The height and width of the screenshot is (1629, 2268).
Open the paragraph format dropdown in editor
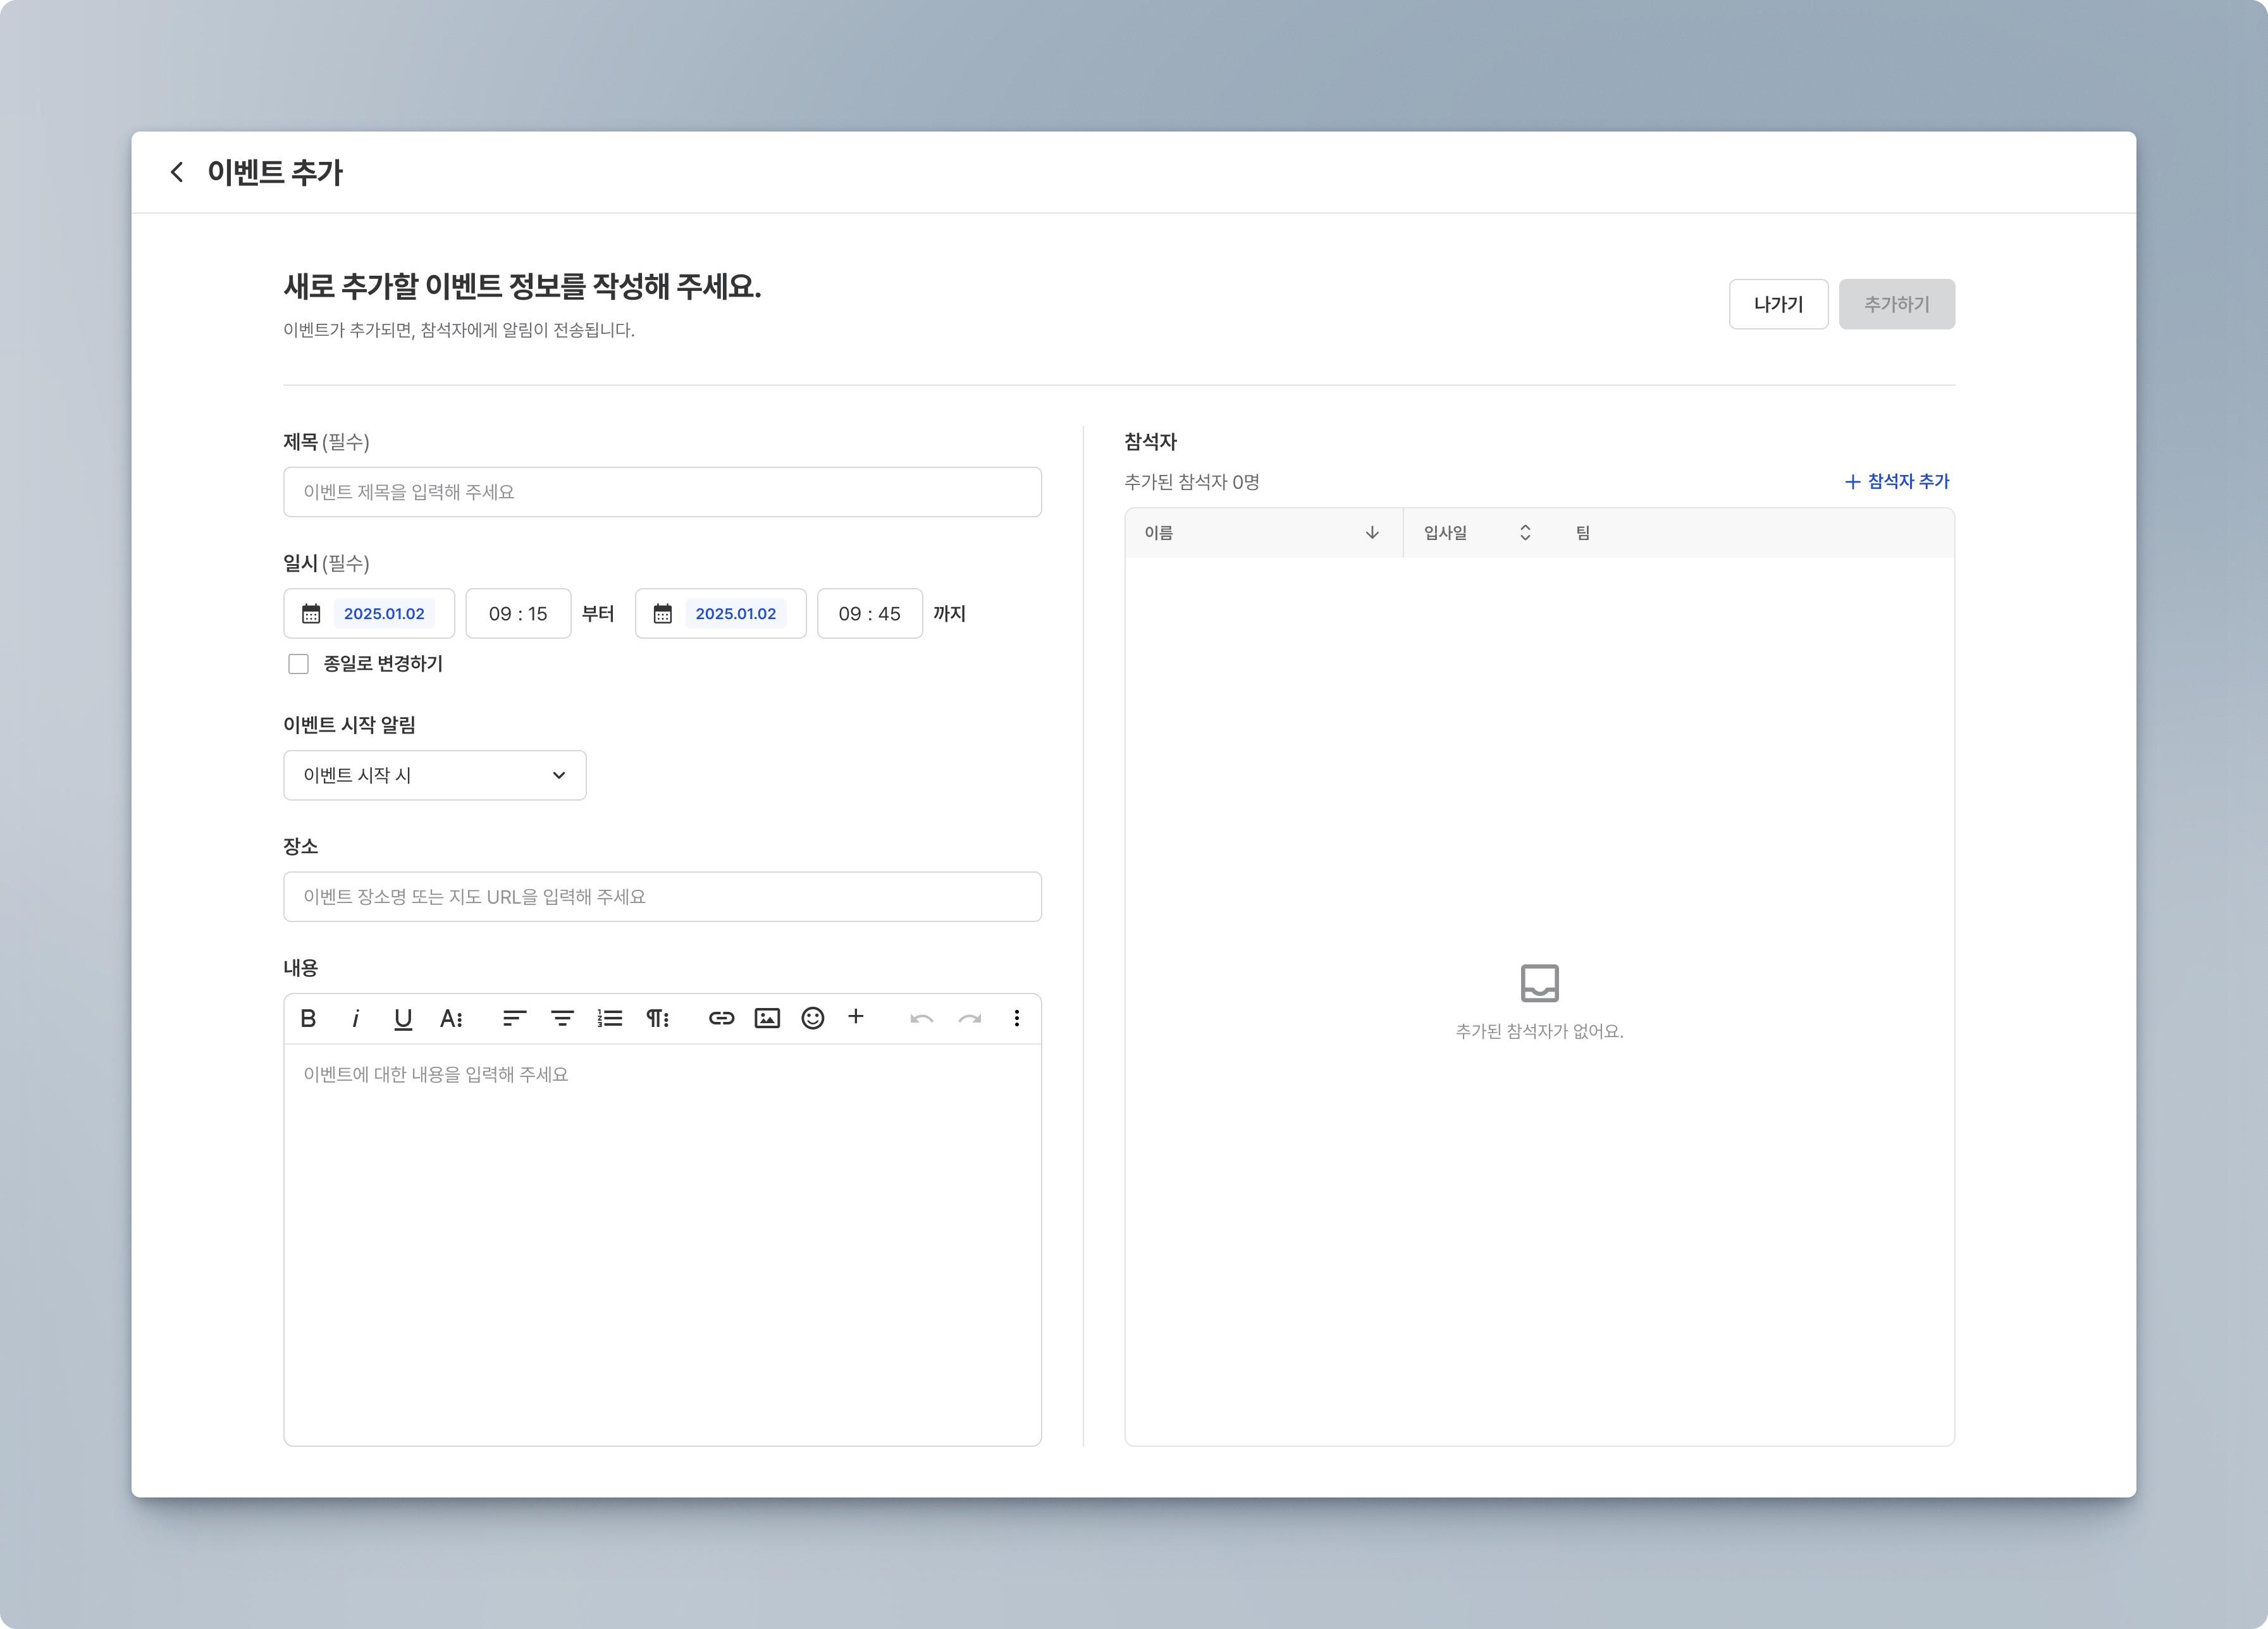click(x=657, y=1018)
